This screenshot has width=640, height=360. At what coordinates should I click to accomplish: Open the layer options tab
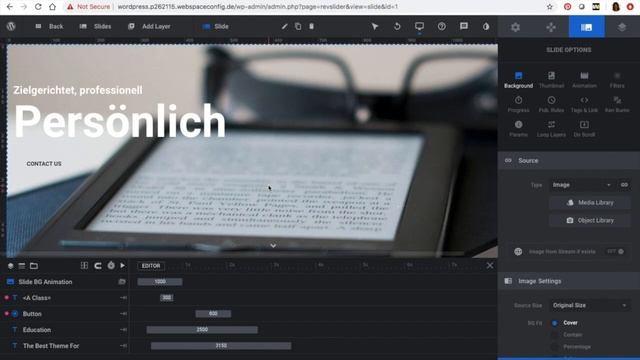pos(622,27)
